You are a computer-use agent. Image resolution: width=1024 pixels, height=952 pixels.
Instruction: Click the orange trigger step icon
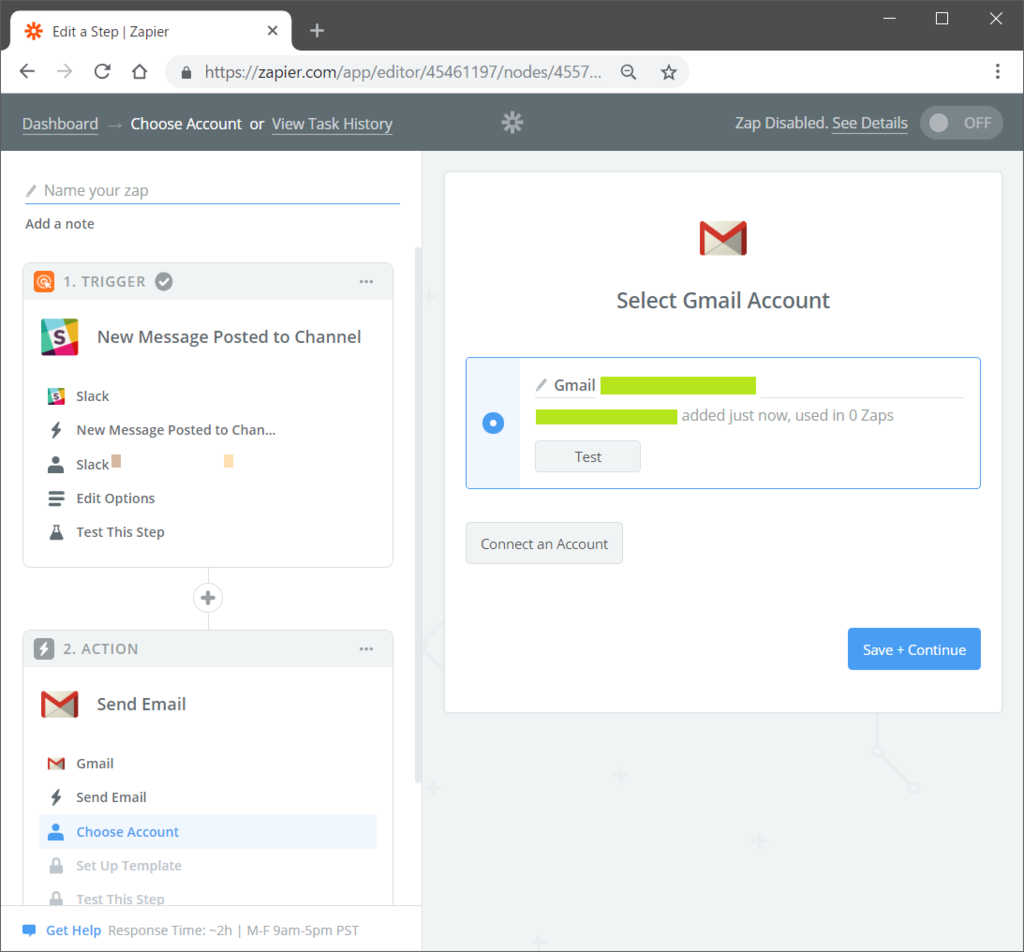click(44, 281)
